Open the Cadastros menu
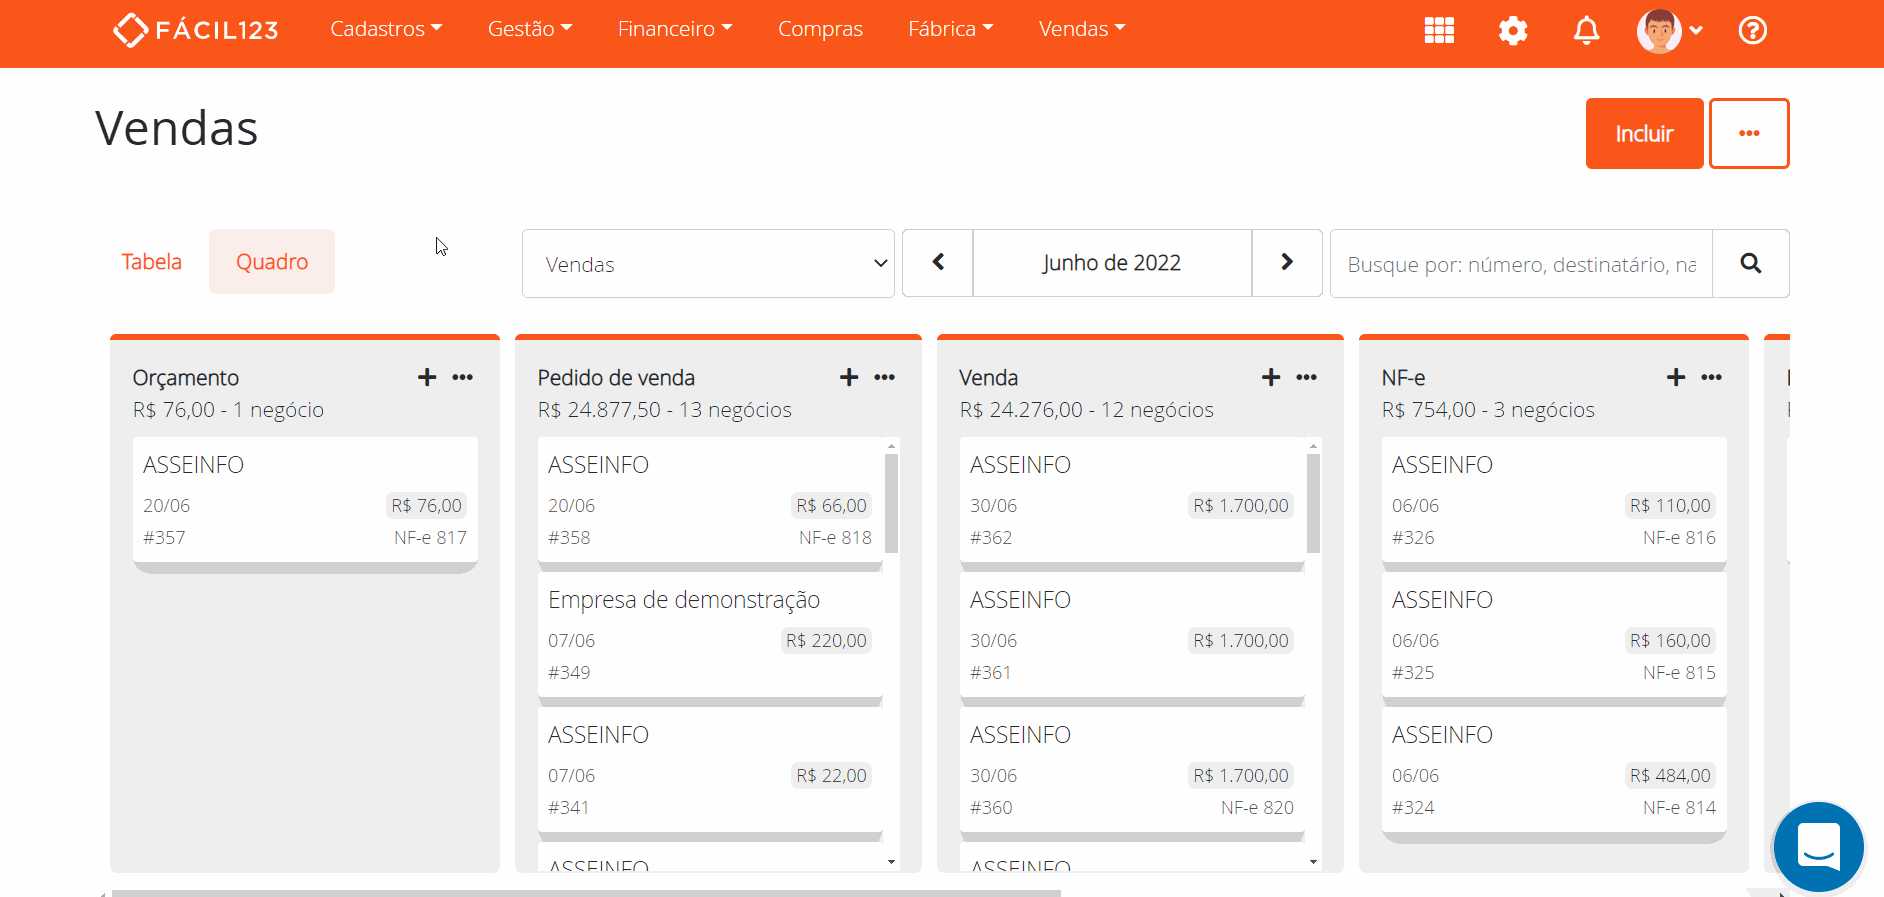 tap(386, 29)
